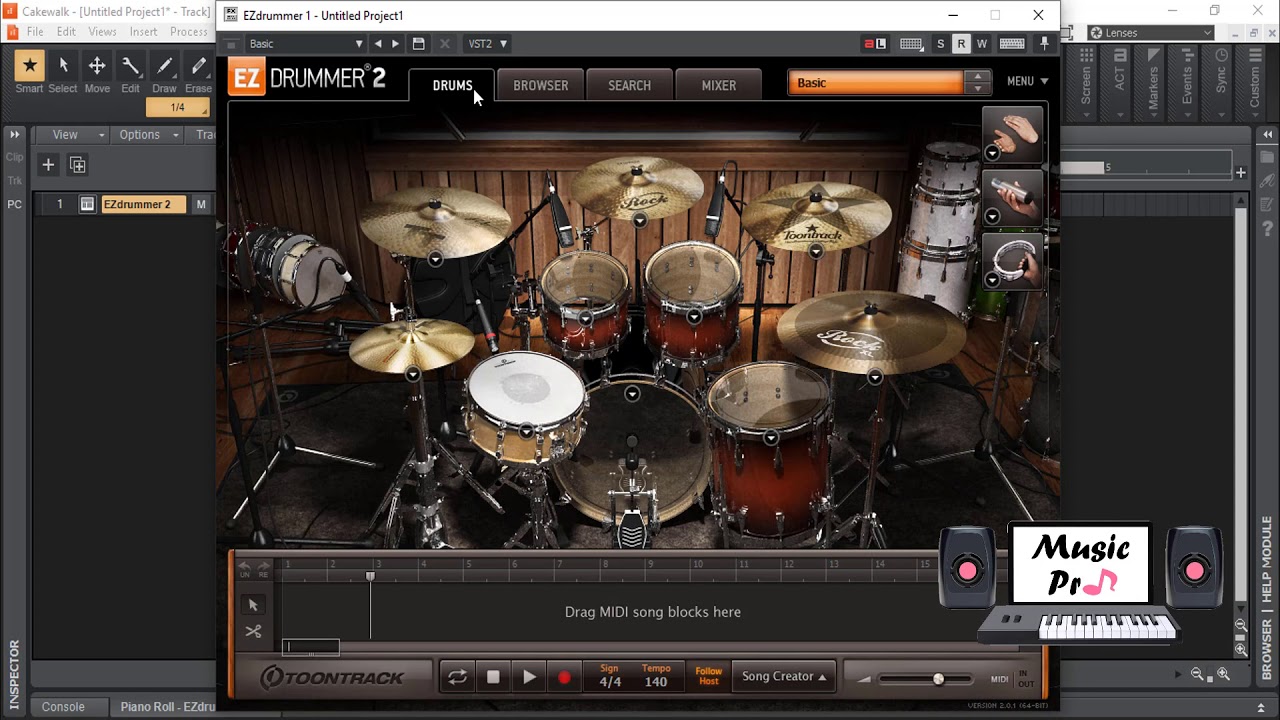Toggle Solo (S) in plugin header
The height and width of the screenshot is (720, 1280).
(x=940, y=44)
